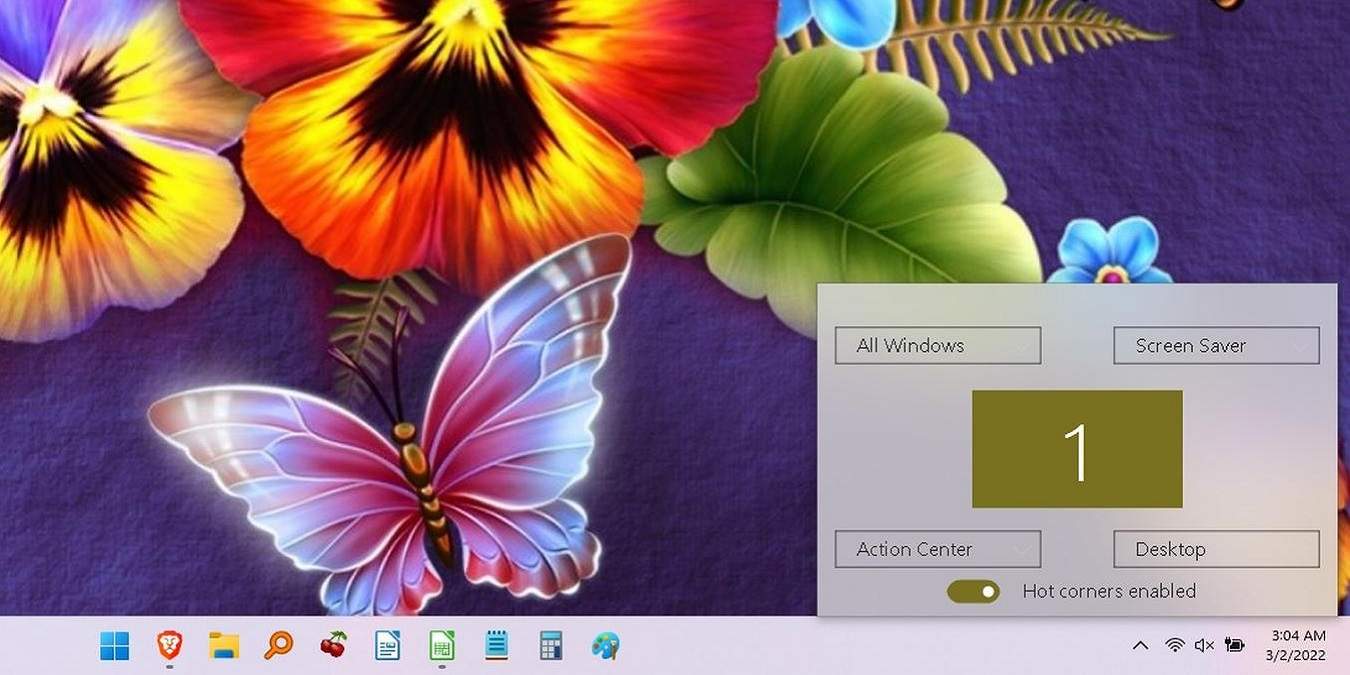This screenshot has width=1350, height=675.
Task: Open LibreOffice Writer
Action: pos(387,647)
